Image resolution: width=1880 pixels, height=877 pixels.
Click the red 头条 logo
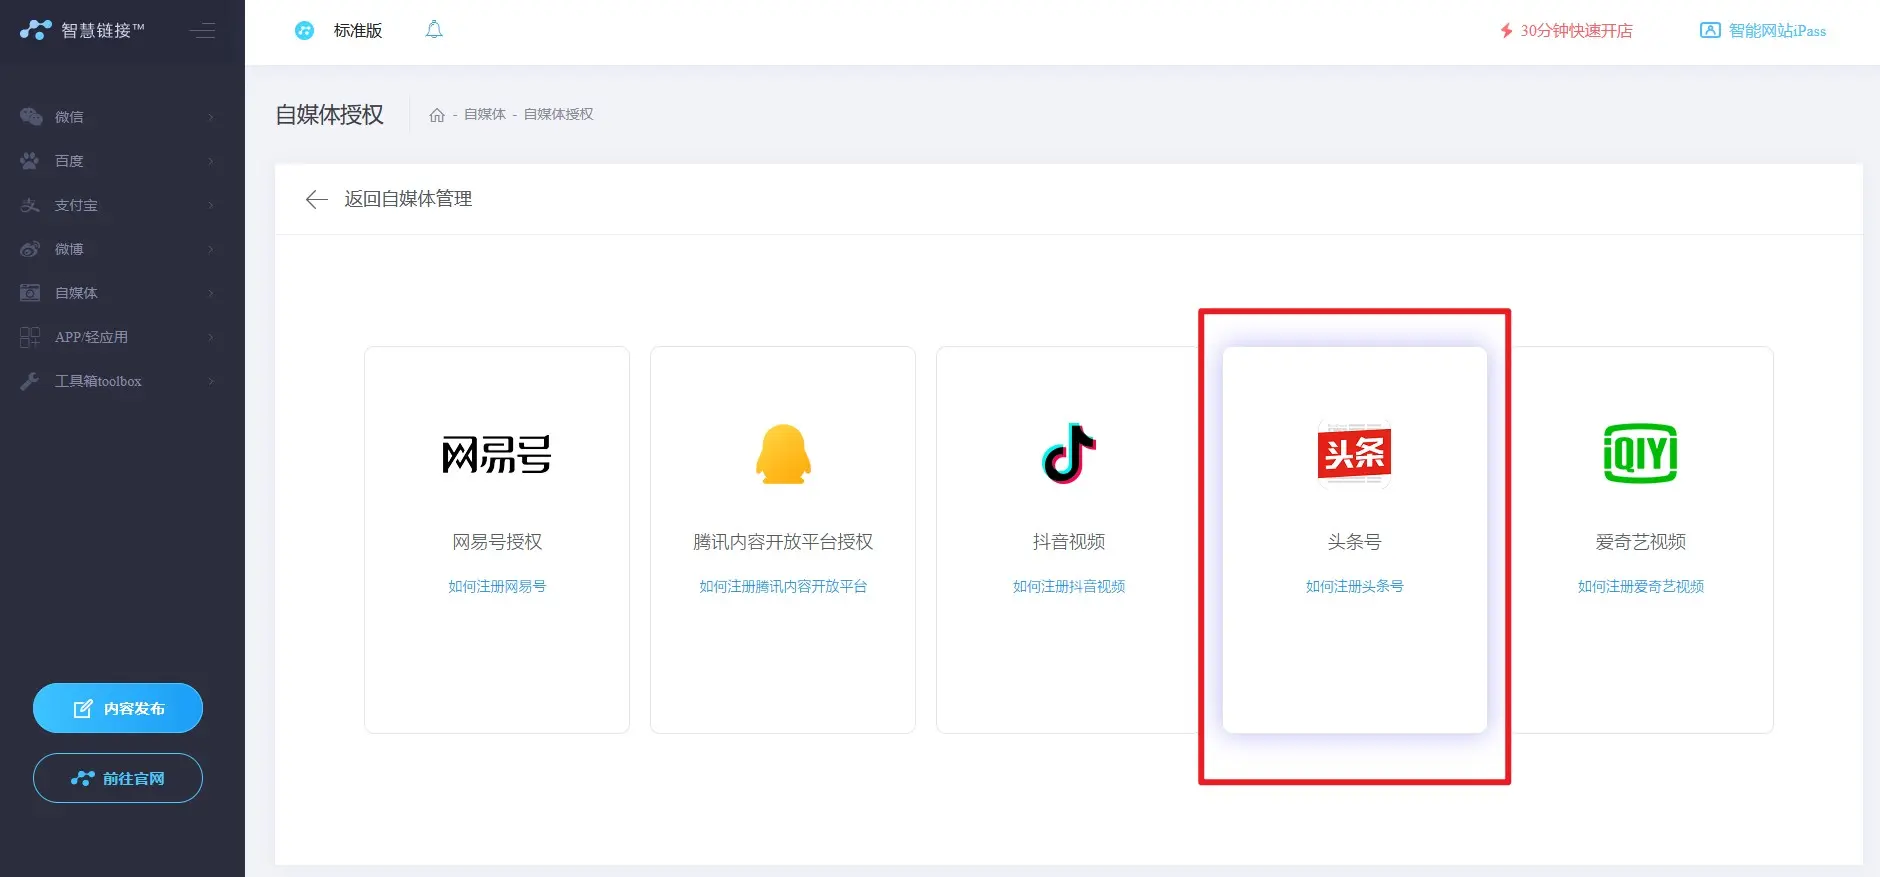(x=1355, y=454)
